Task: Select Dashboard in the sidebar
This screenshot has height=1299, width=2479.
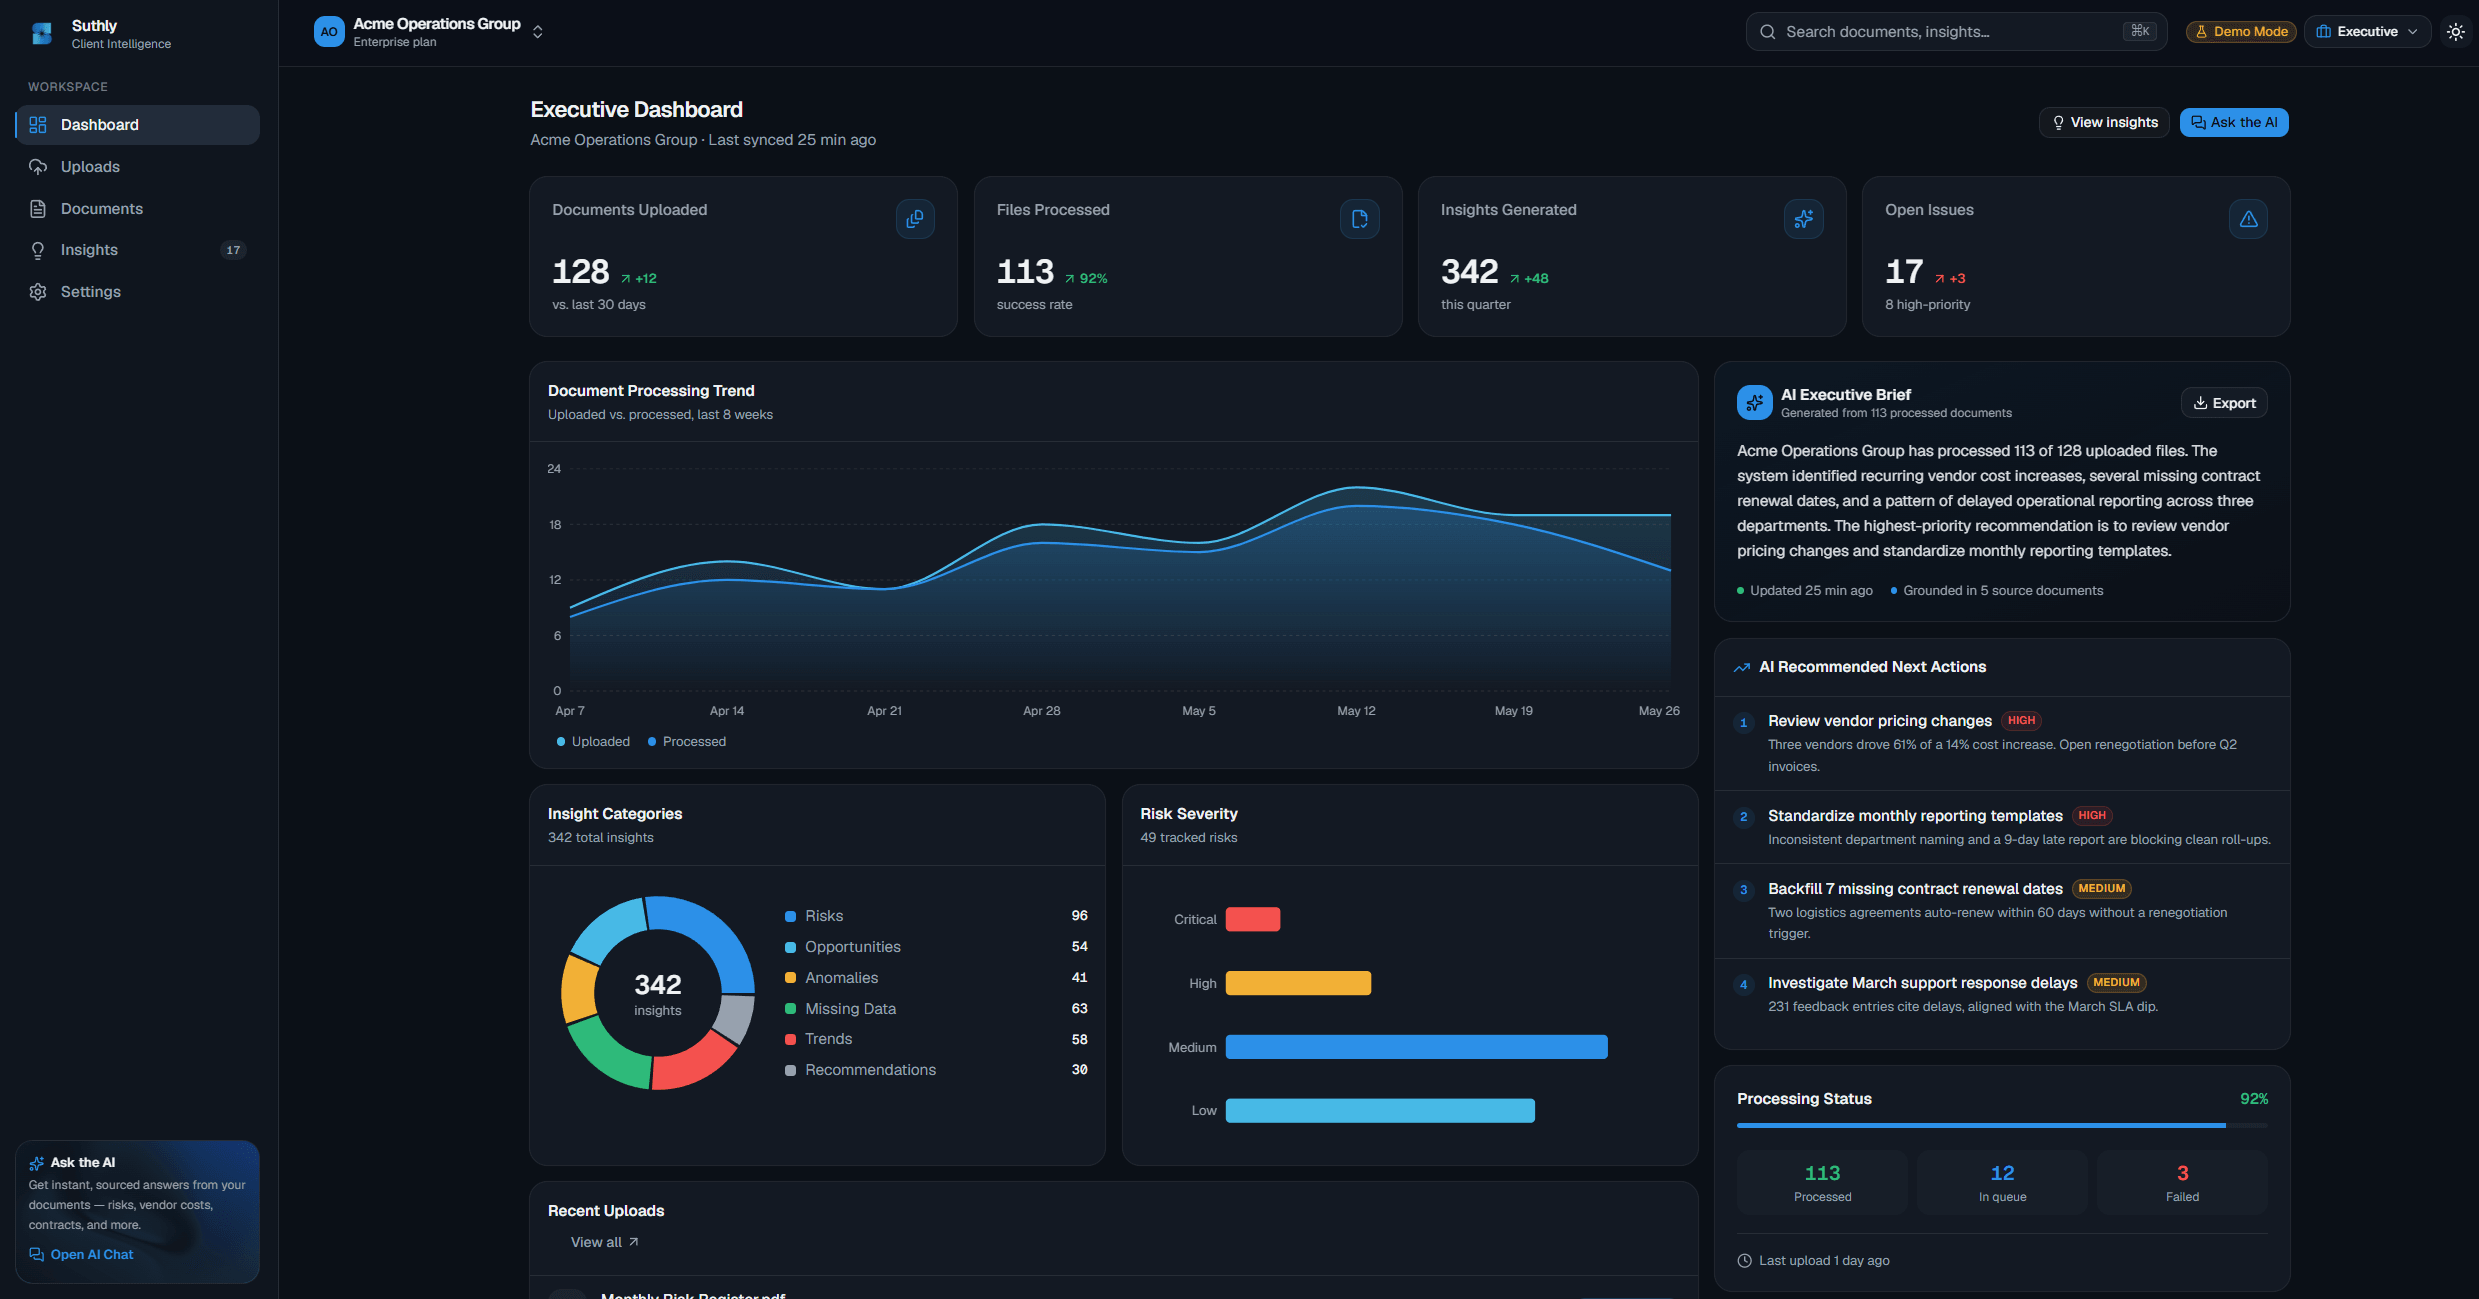Action: (x=137, y=125)
